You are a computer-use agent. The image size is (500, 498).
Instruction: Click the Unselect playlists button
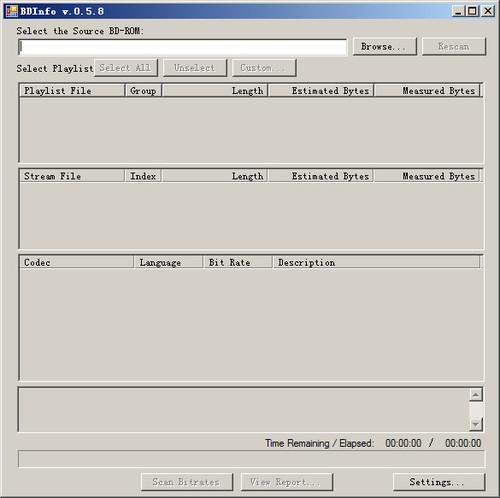click(x=195, y=68)
